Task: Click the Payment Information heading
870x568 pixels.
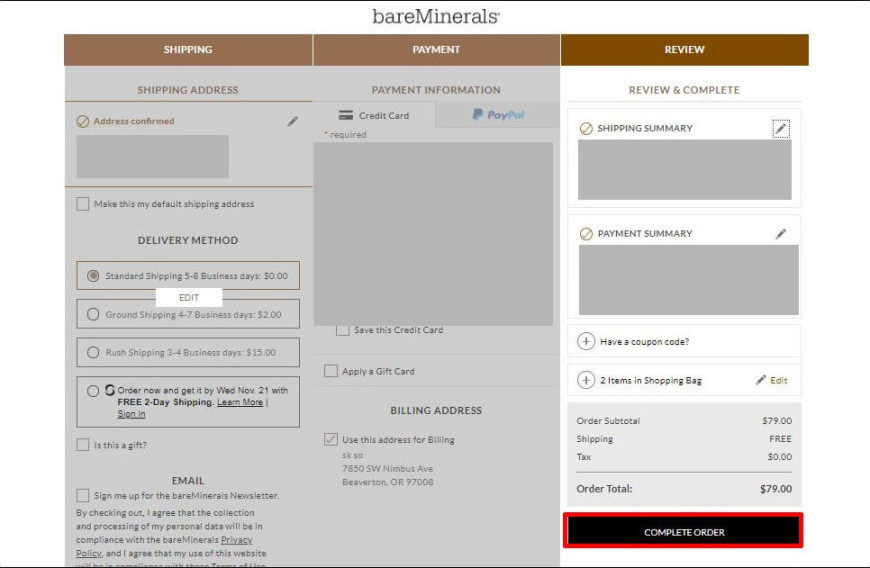Action: (x=436, y=90)
